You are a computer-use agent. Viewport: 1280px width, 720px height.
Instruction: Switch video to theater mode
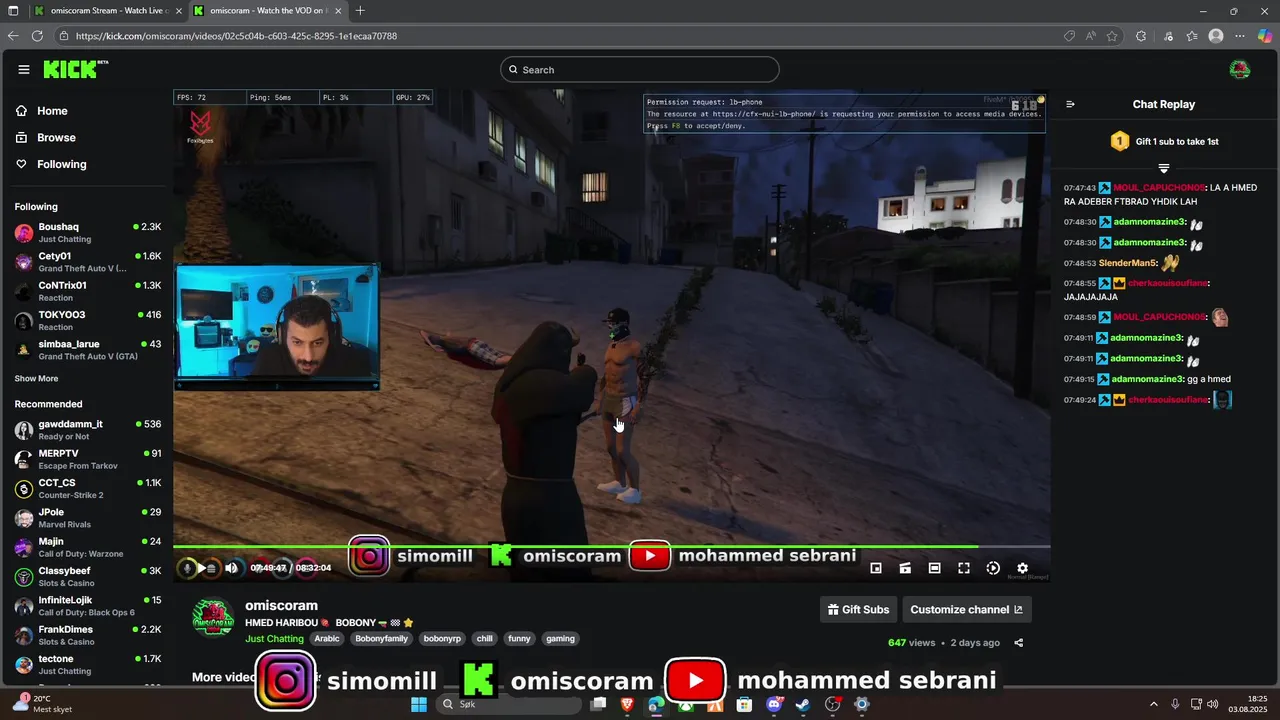tap(934, 568)
